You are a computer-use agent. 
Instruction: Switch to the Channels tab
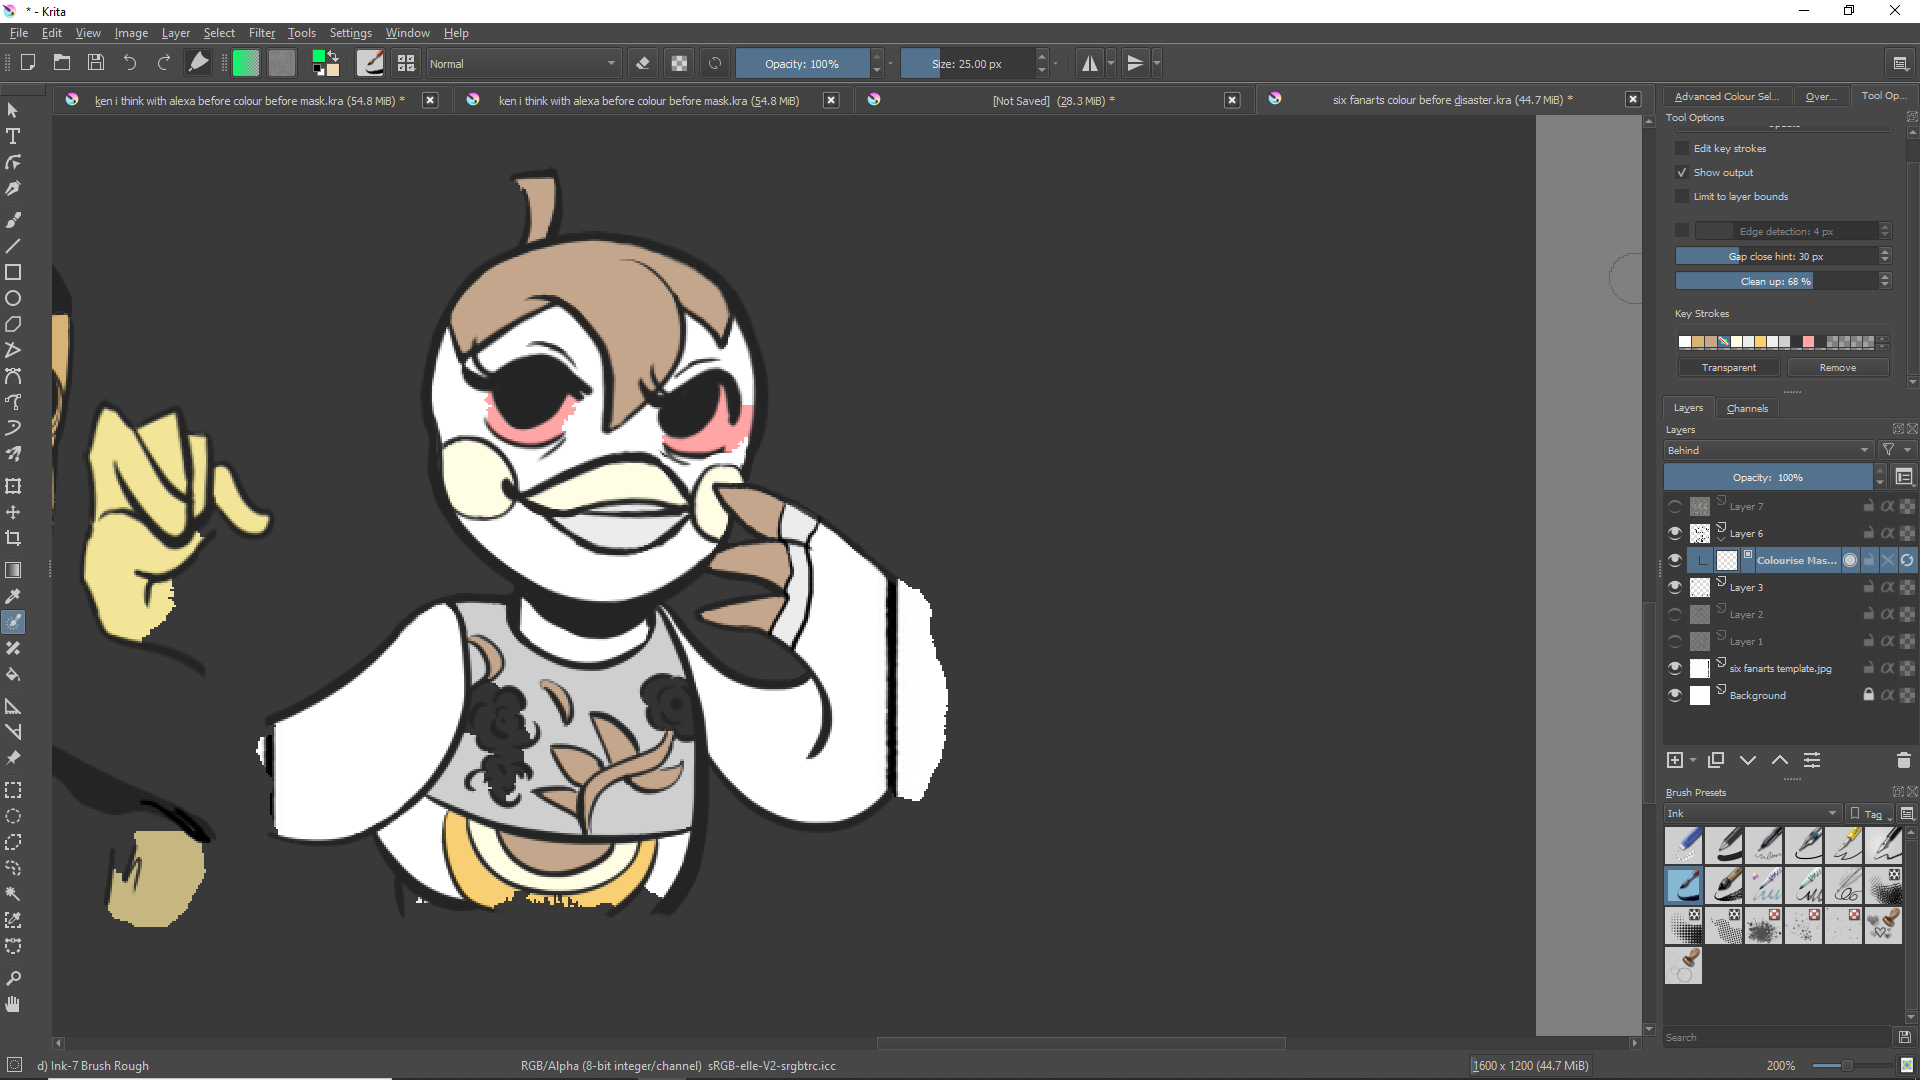(1747, 408)
